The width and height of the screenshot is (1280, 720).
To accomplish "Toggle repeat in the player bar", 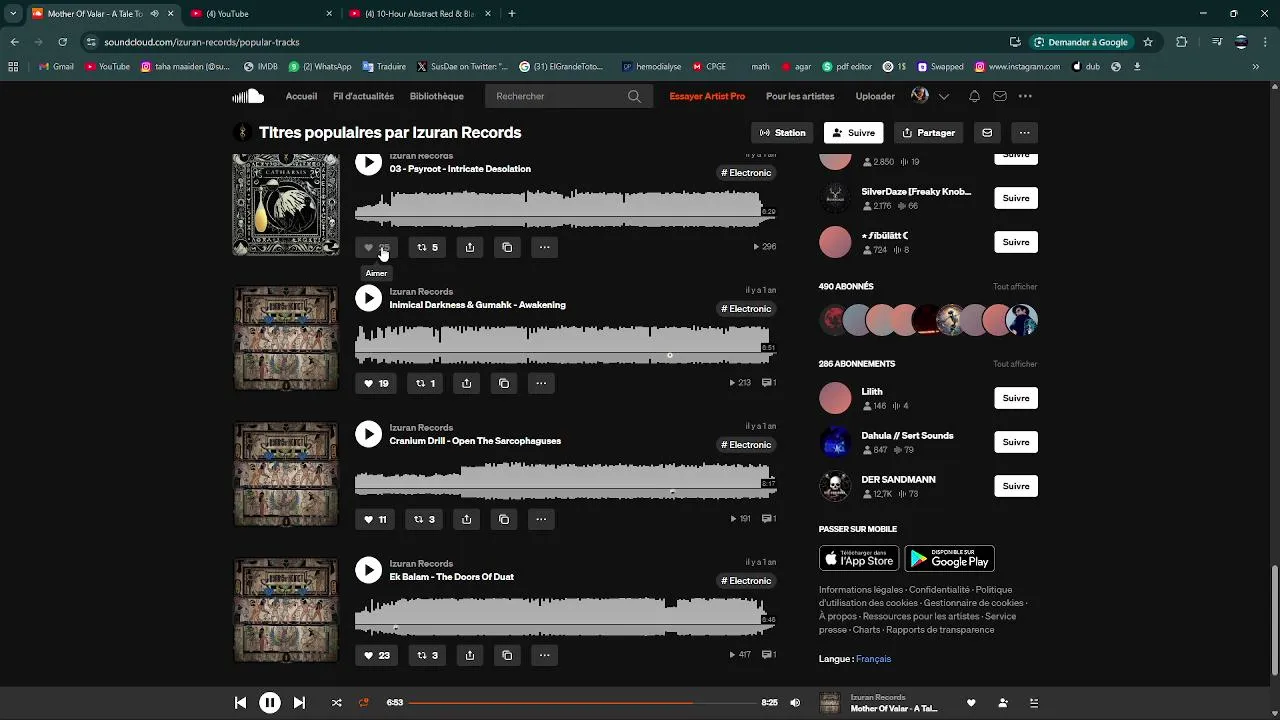I will pos(364,703).
